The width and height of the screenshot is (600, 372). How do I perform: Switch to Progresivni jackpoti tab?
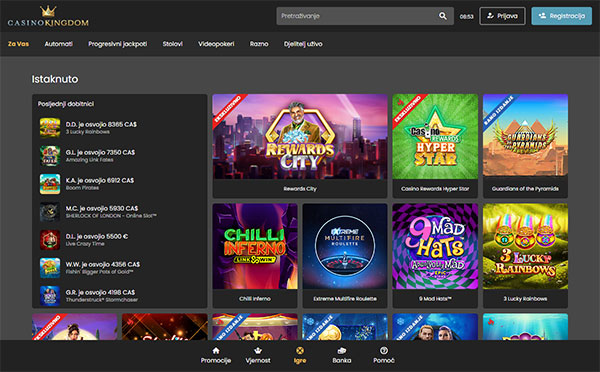pyautogui.click(x=117, y=44)
